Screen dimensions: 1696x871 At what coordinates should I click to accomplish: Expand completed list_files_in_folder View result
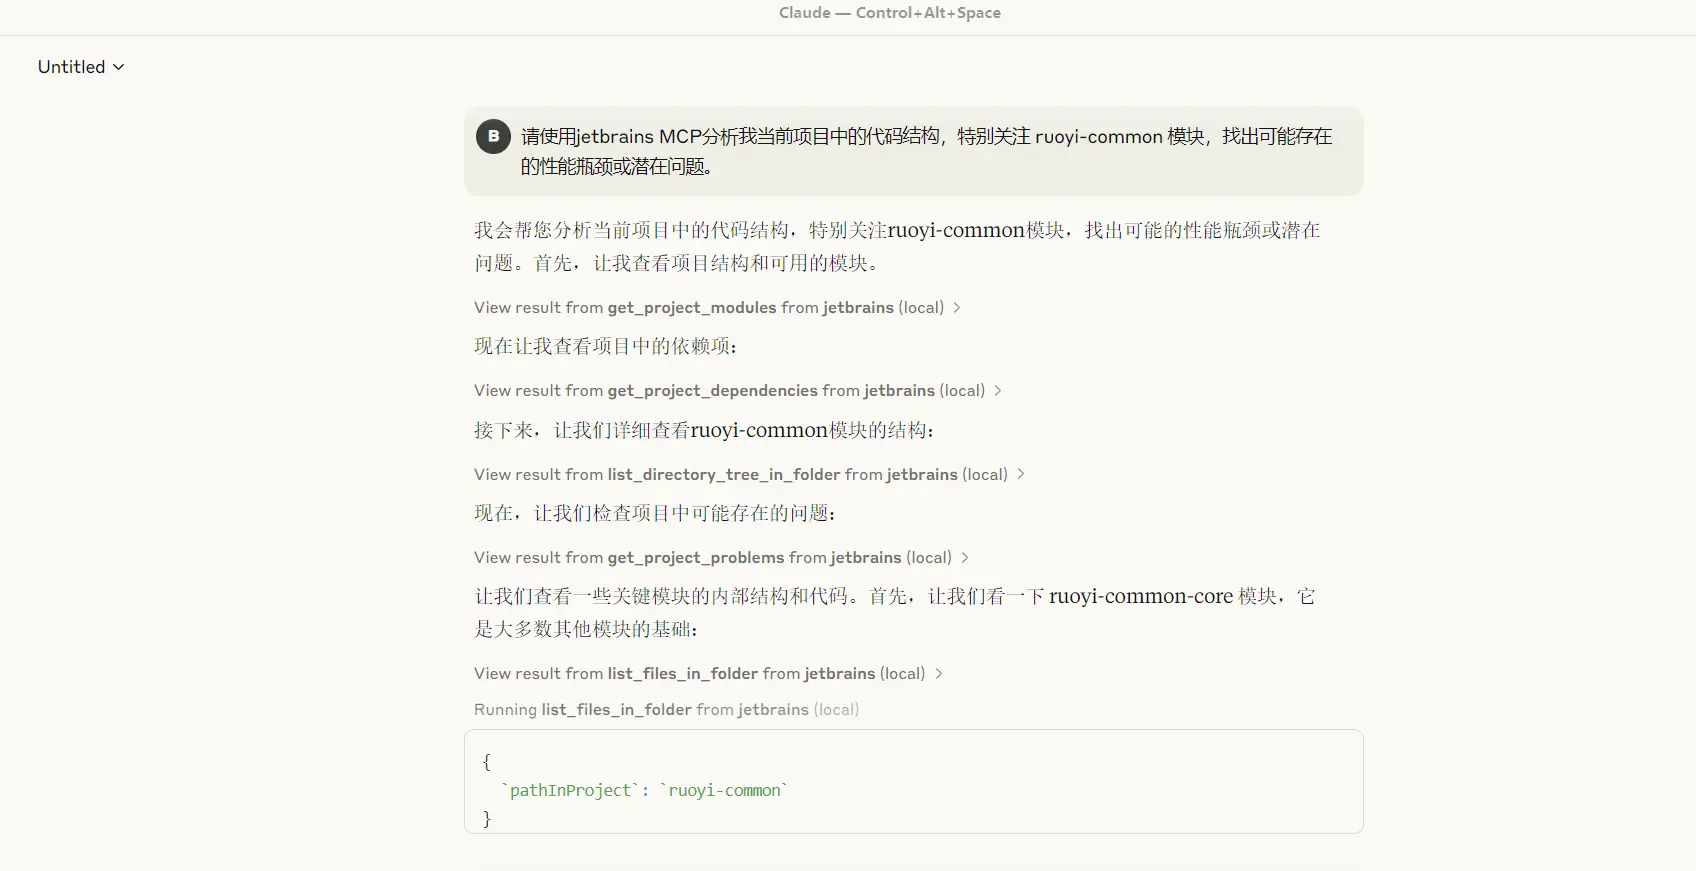(708, 673)
